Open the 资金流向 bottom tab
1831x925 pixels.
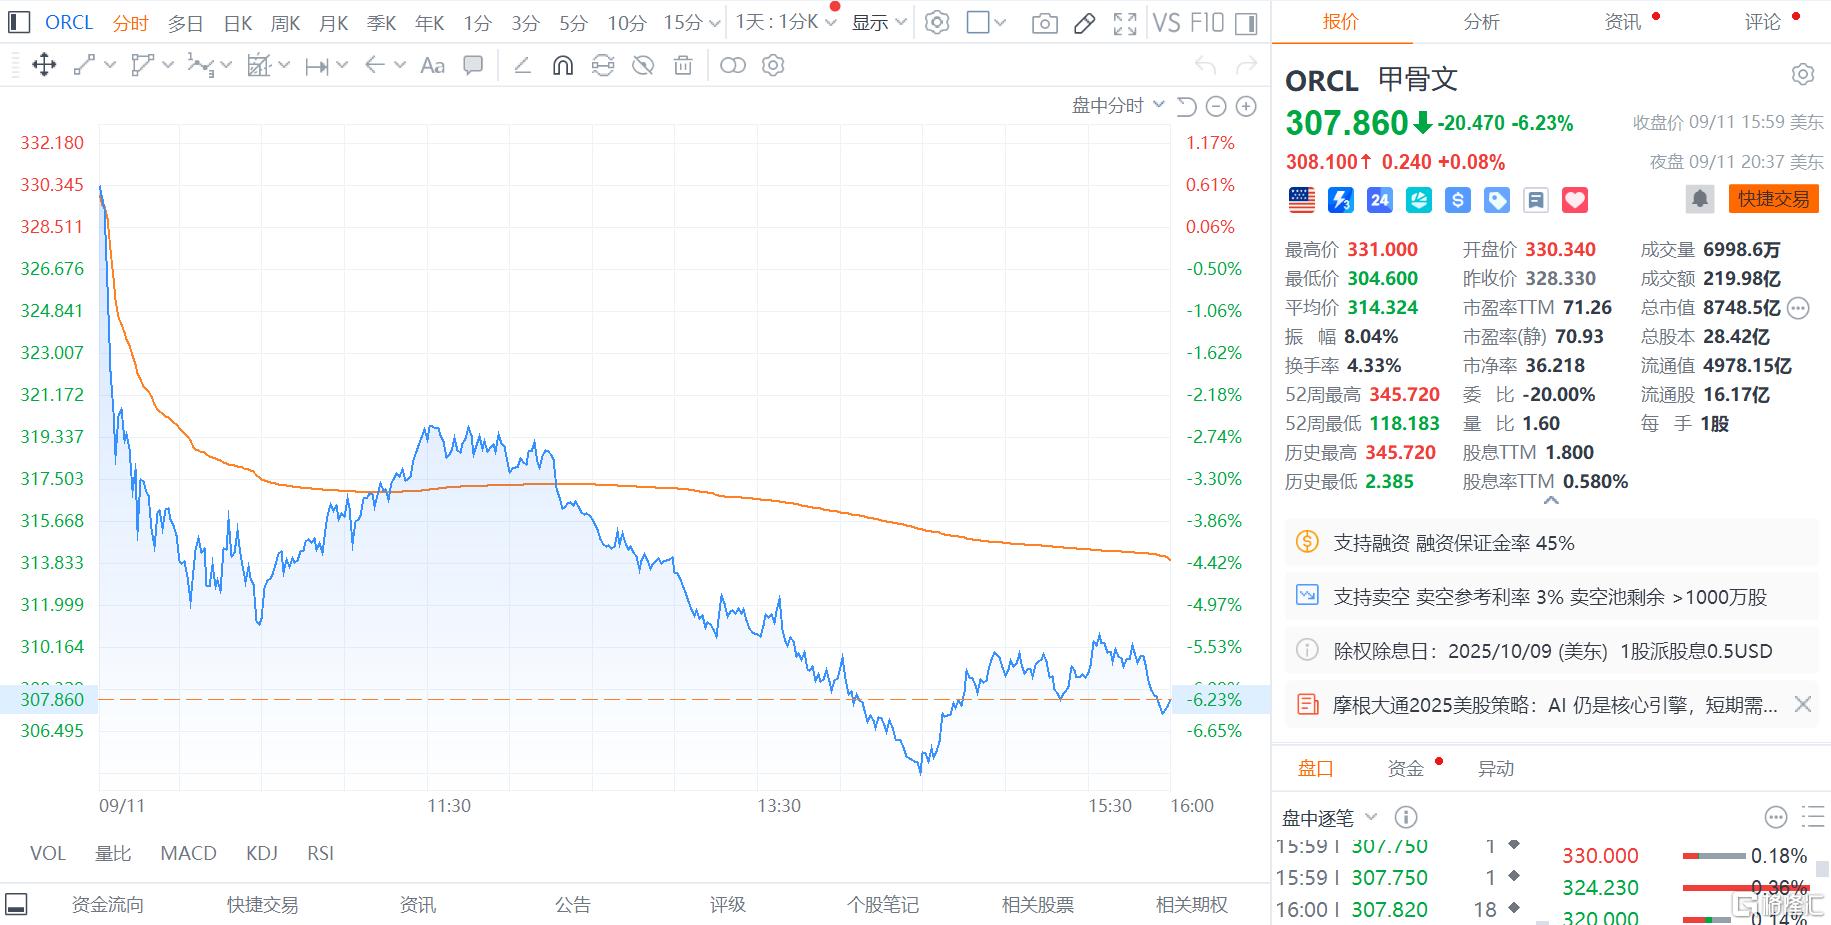108,904
